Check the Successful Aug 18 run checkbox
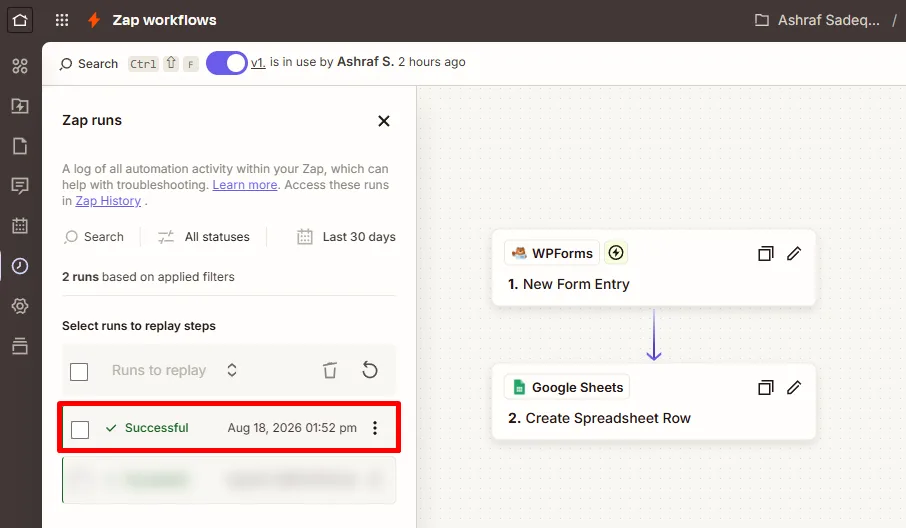The height and width of the screenshot is (528, 906). [80, 430]
